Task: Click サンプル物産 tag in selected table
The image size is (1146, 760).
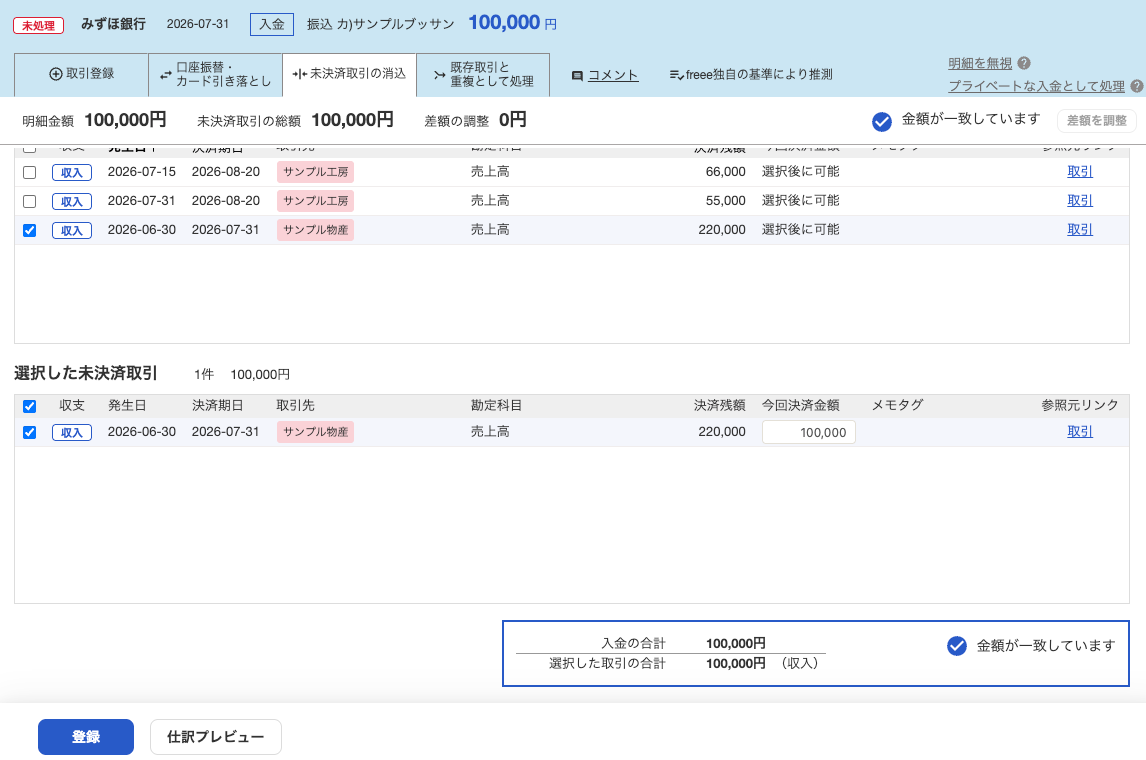Action: tap(315, 432)
